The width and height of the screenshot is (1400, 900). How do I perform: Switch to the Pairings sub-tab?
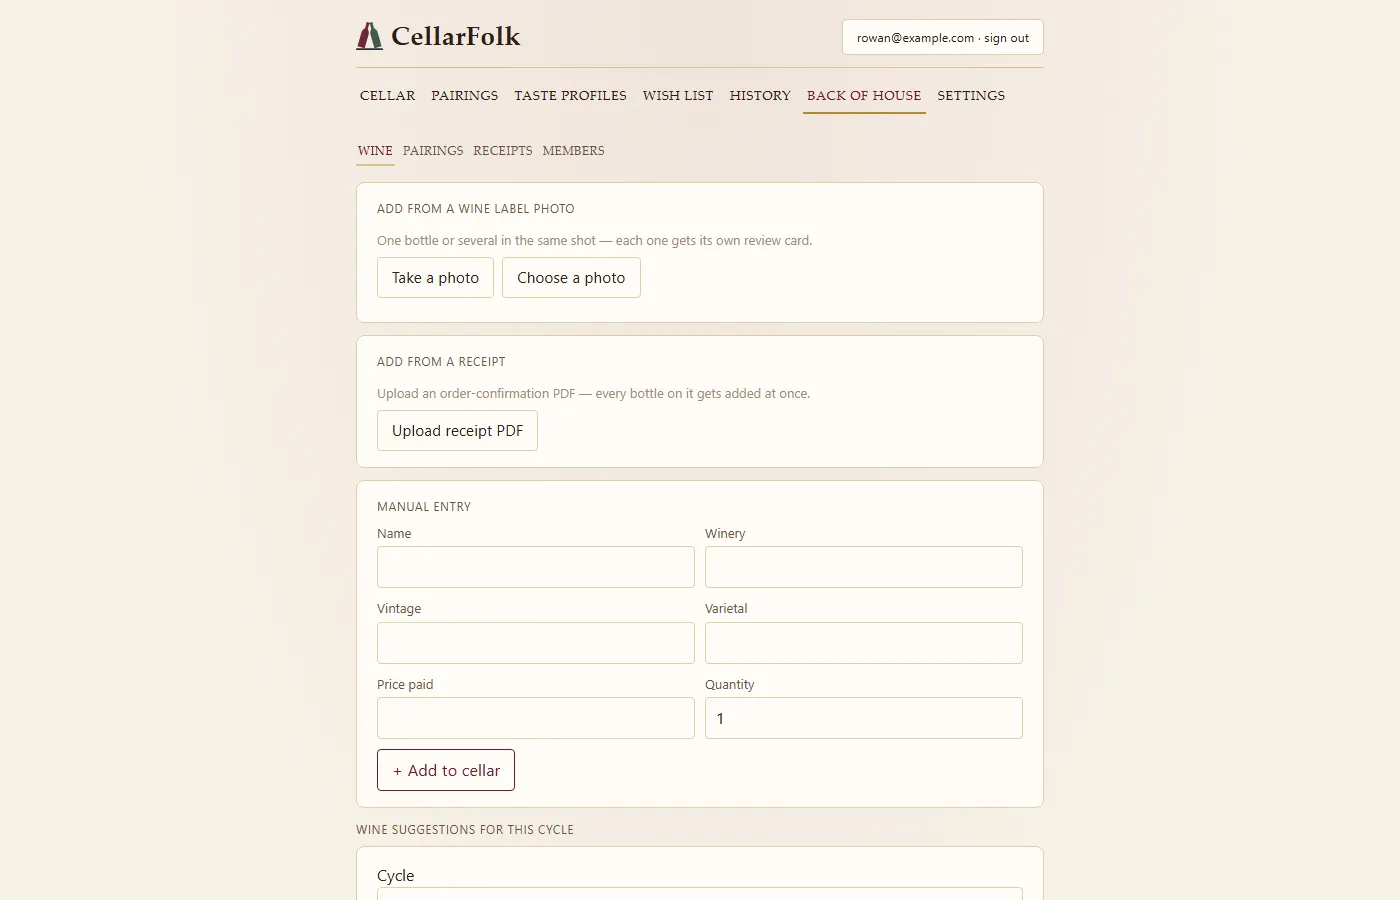pos(433,151)
